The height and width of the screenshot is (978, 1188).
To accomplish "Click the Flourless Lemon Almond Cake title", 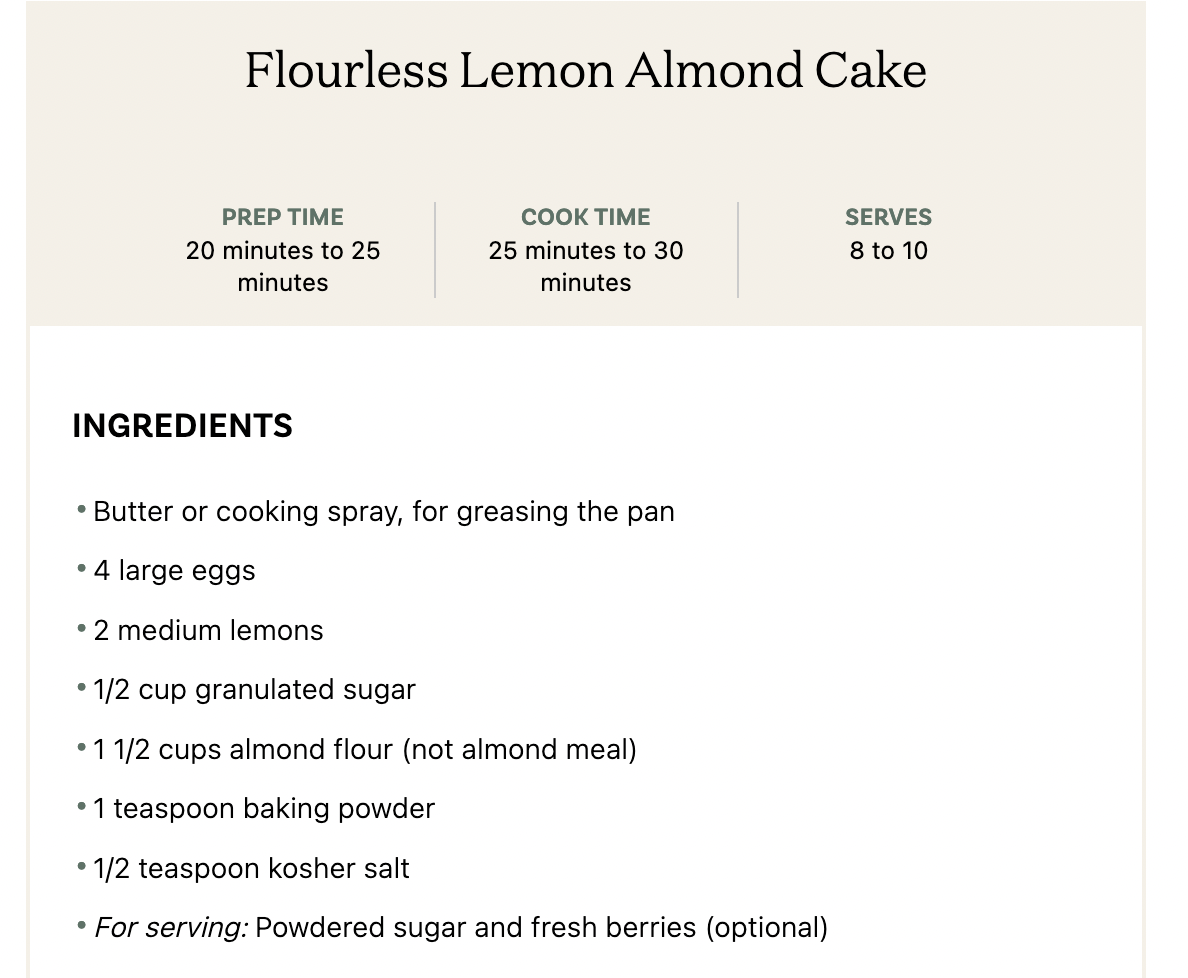I will [585, 71].
